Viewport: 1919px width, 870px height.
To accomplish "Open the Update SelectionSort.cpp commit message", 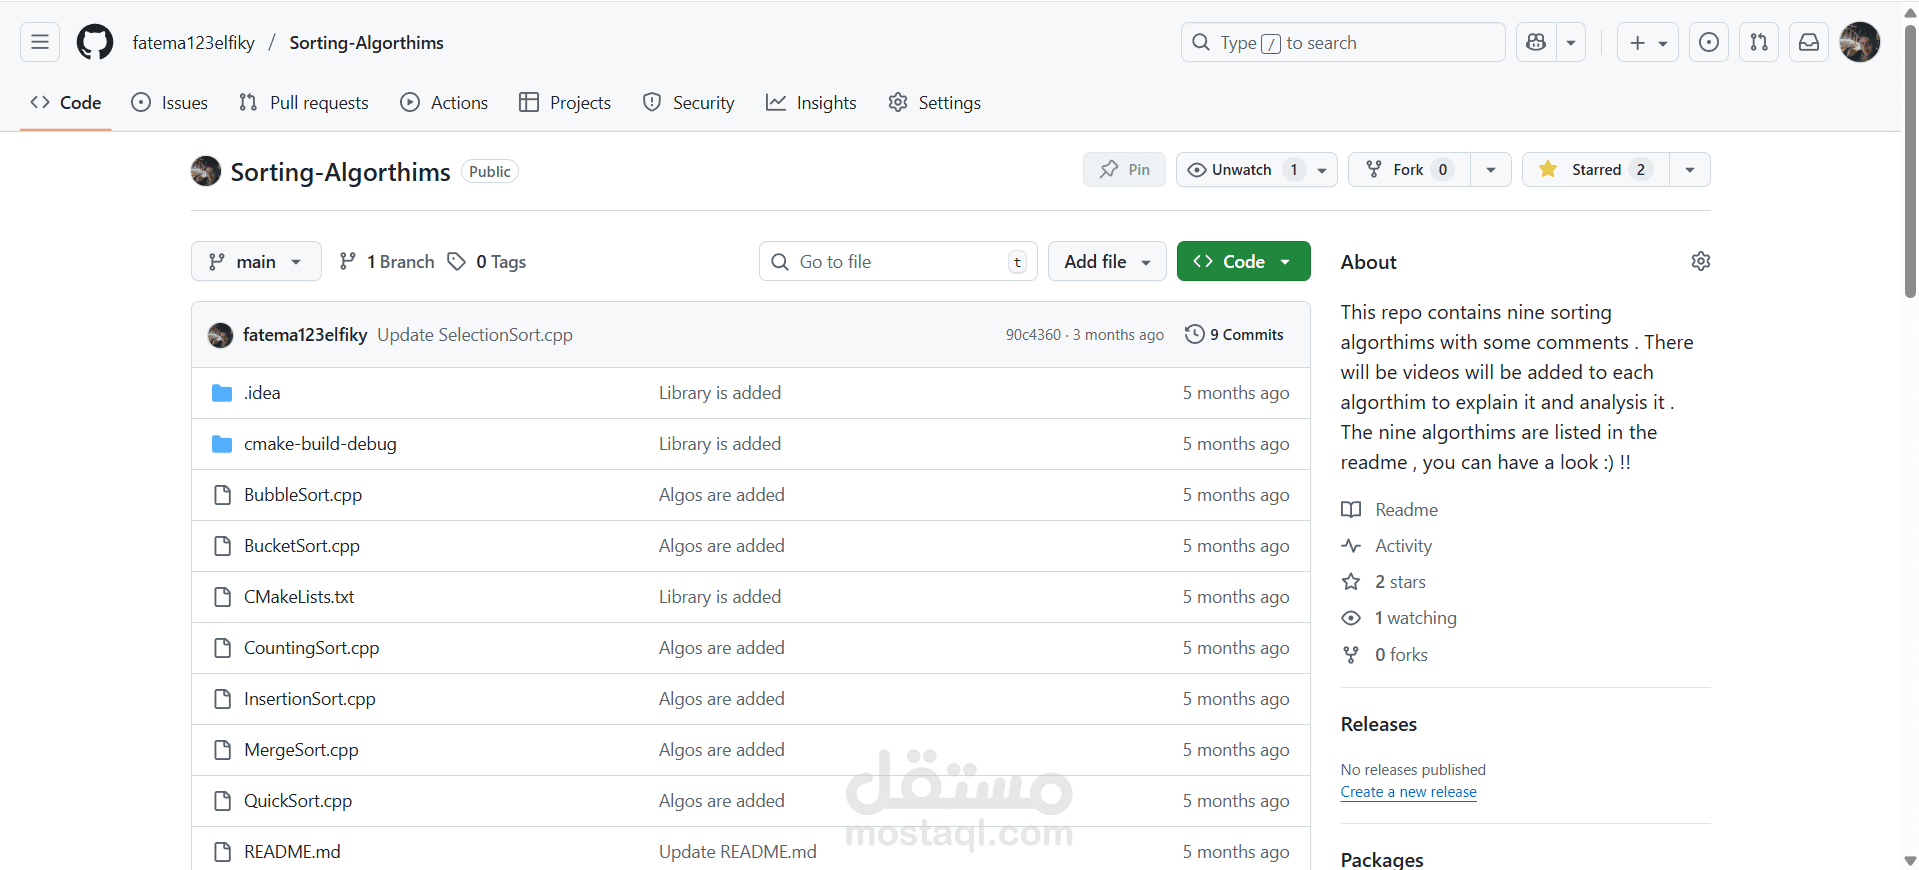I will click(475, 335).
